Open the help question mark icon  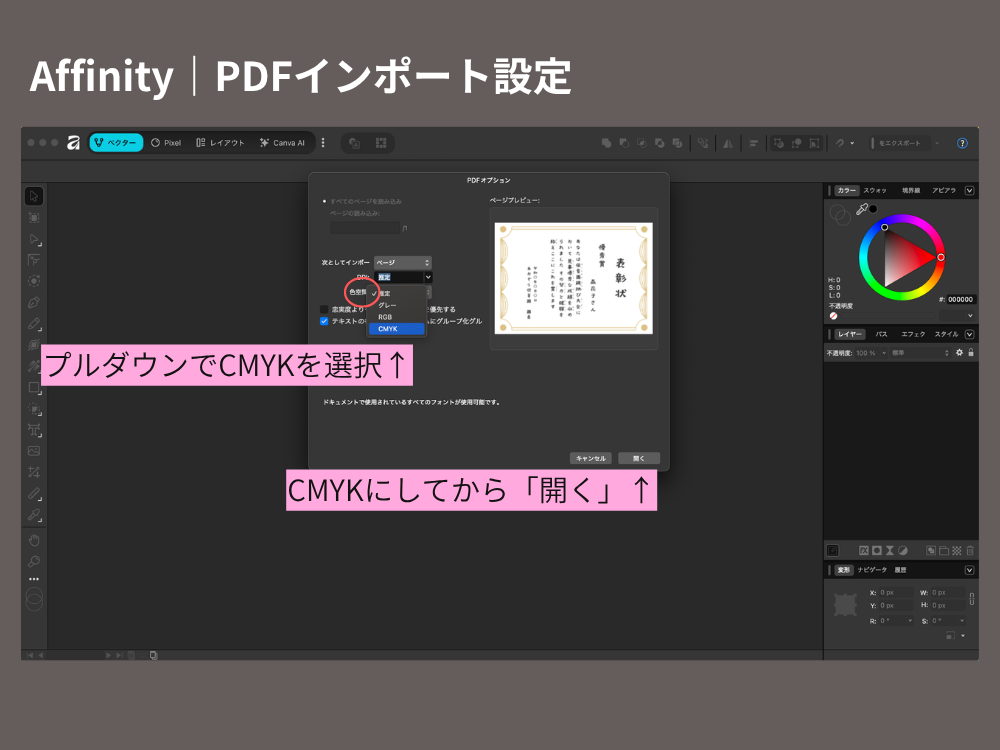tap(962, 143)
